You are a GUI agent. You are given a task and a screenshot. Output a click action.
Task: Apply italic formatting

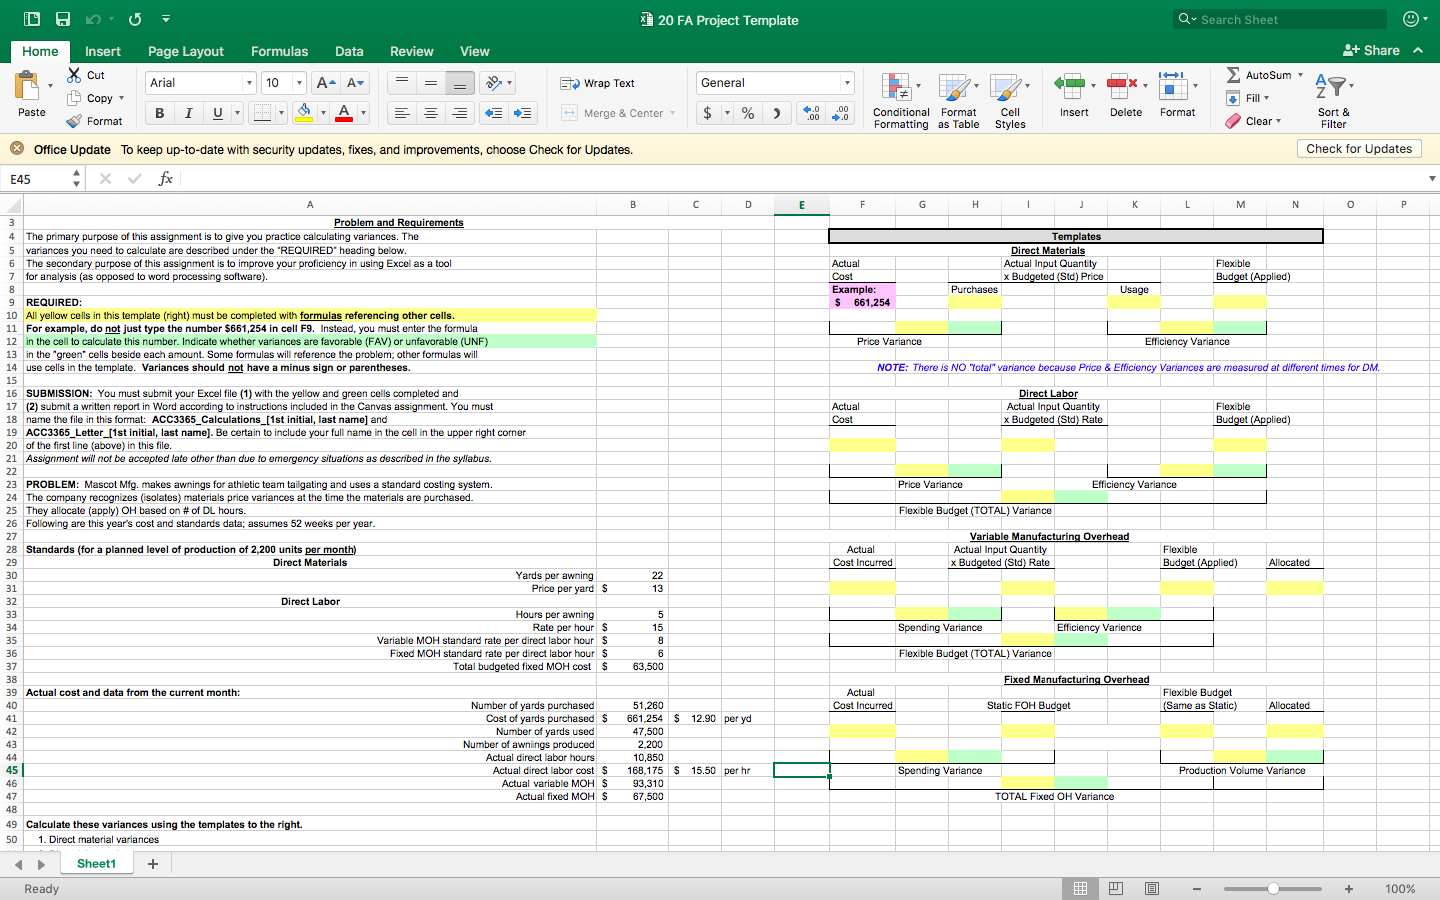(187, 112)
